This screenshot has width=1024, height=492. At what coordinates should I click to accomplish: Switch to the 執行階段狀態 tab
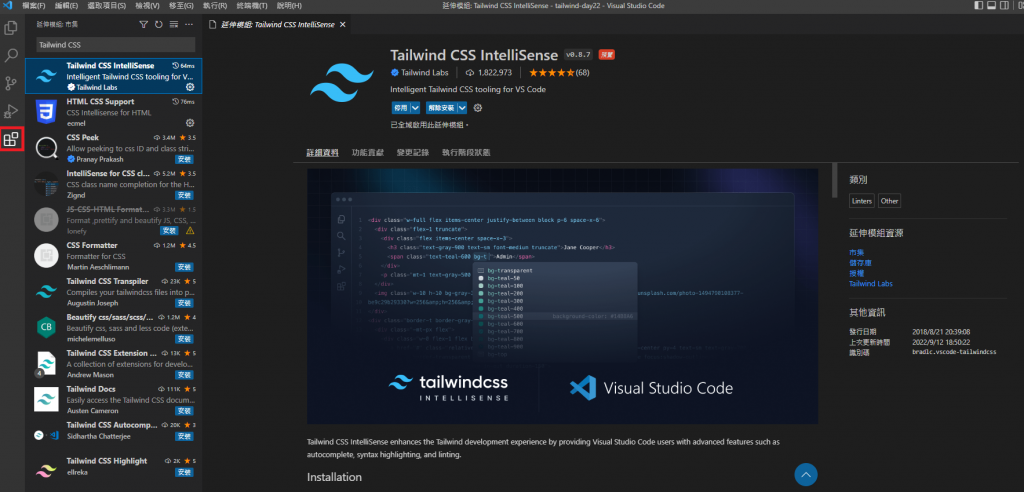pyautogui.click(x=466, y=152)
